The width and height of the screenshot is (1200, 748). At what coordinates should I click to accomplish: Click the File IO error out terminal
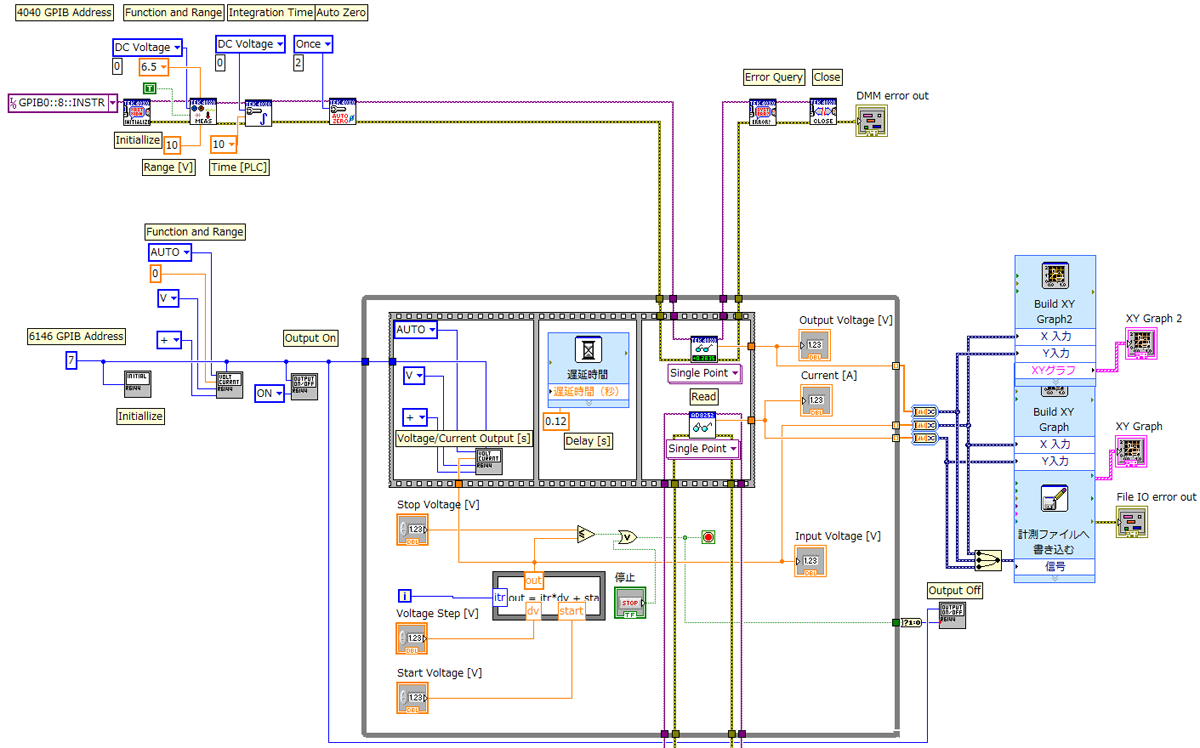pos(1132,522)
